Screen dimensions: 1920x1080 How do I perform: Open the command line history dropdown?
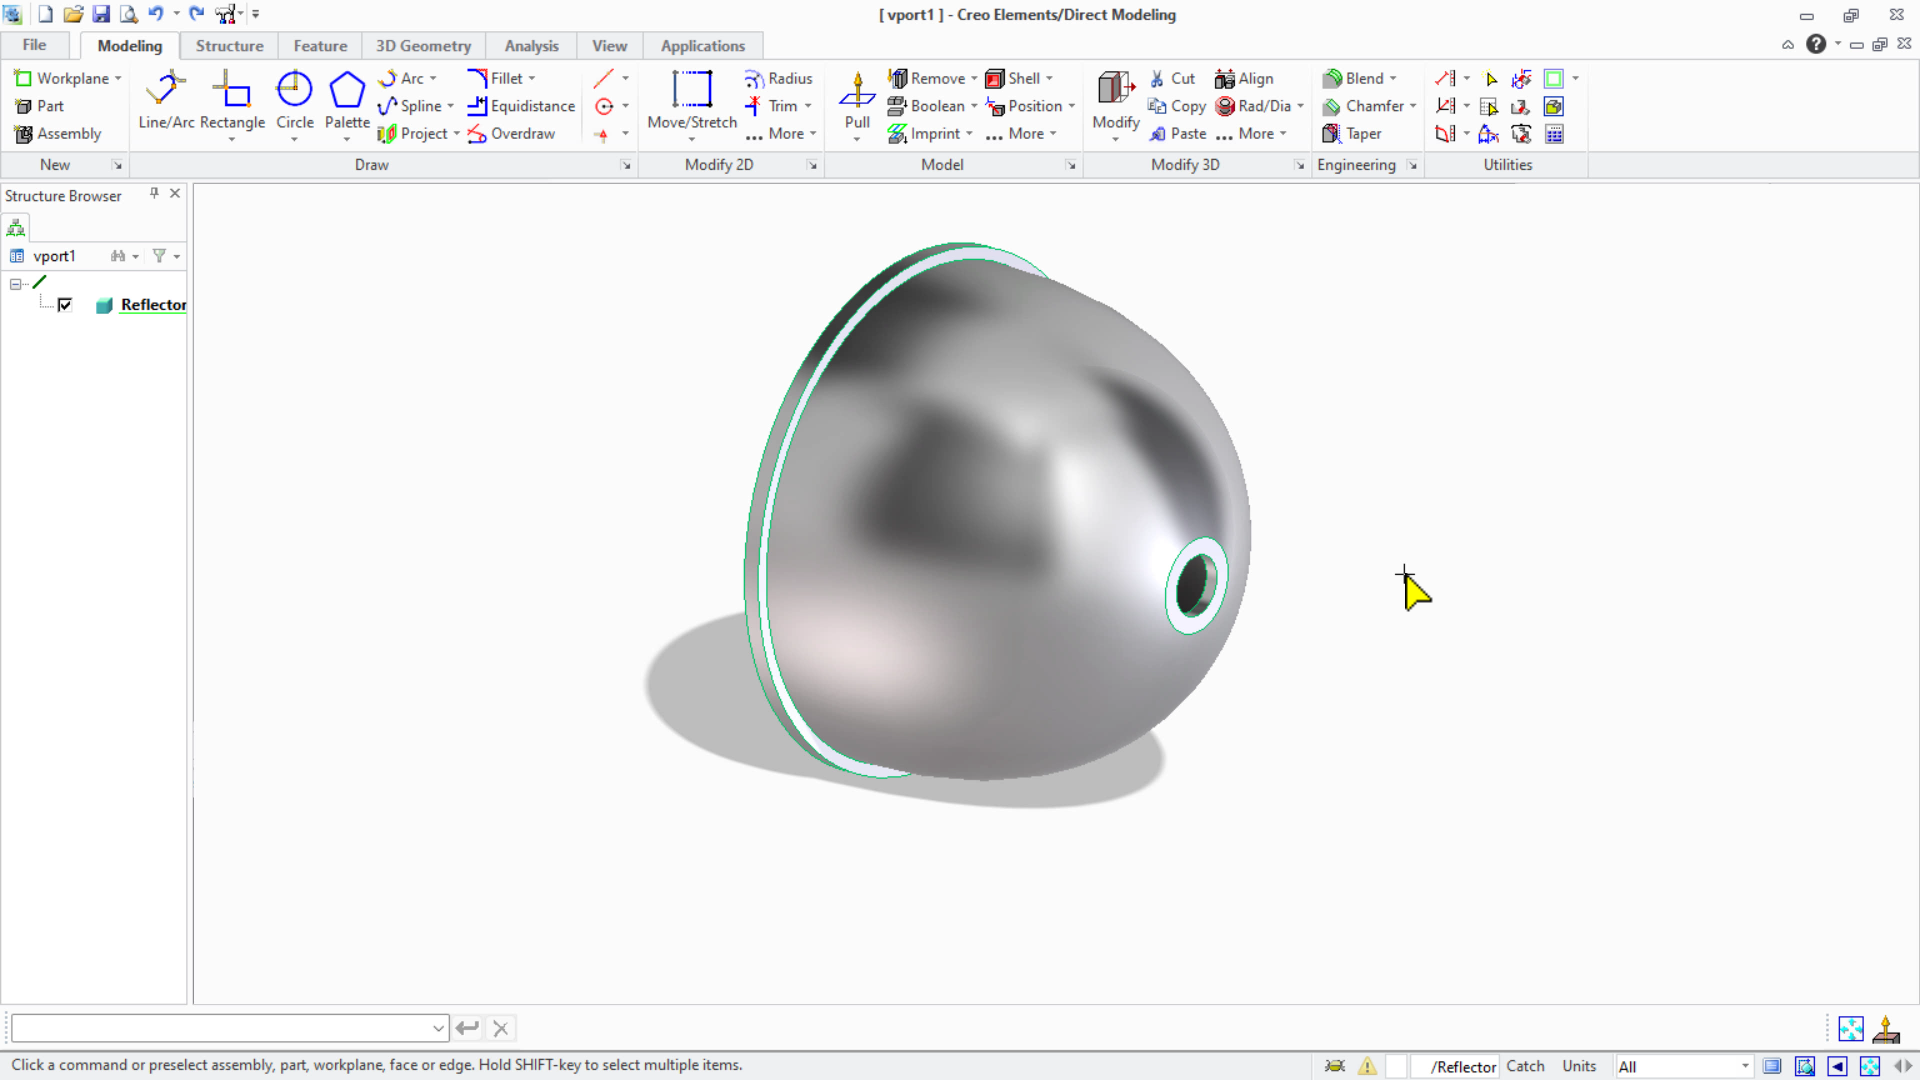pos(438,1028)
